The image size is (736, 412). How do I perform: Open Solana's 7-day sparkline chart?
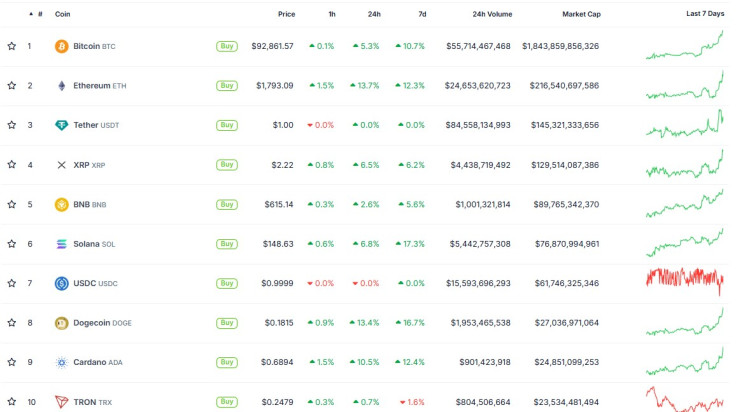point(685,243)
